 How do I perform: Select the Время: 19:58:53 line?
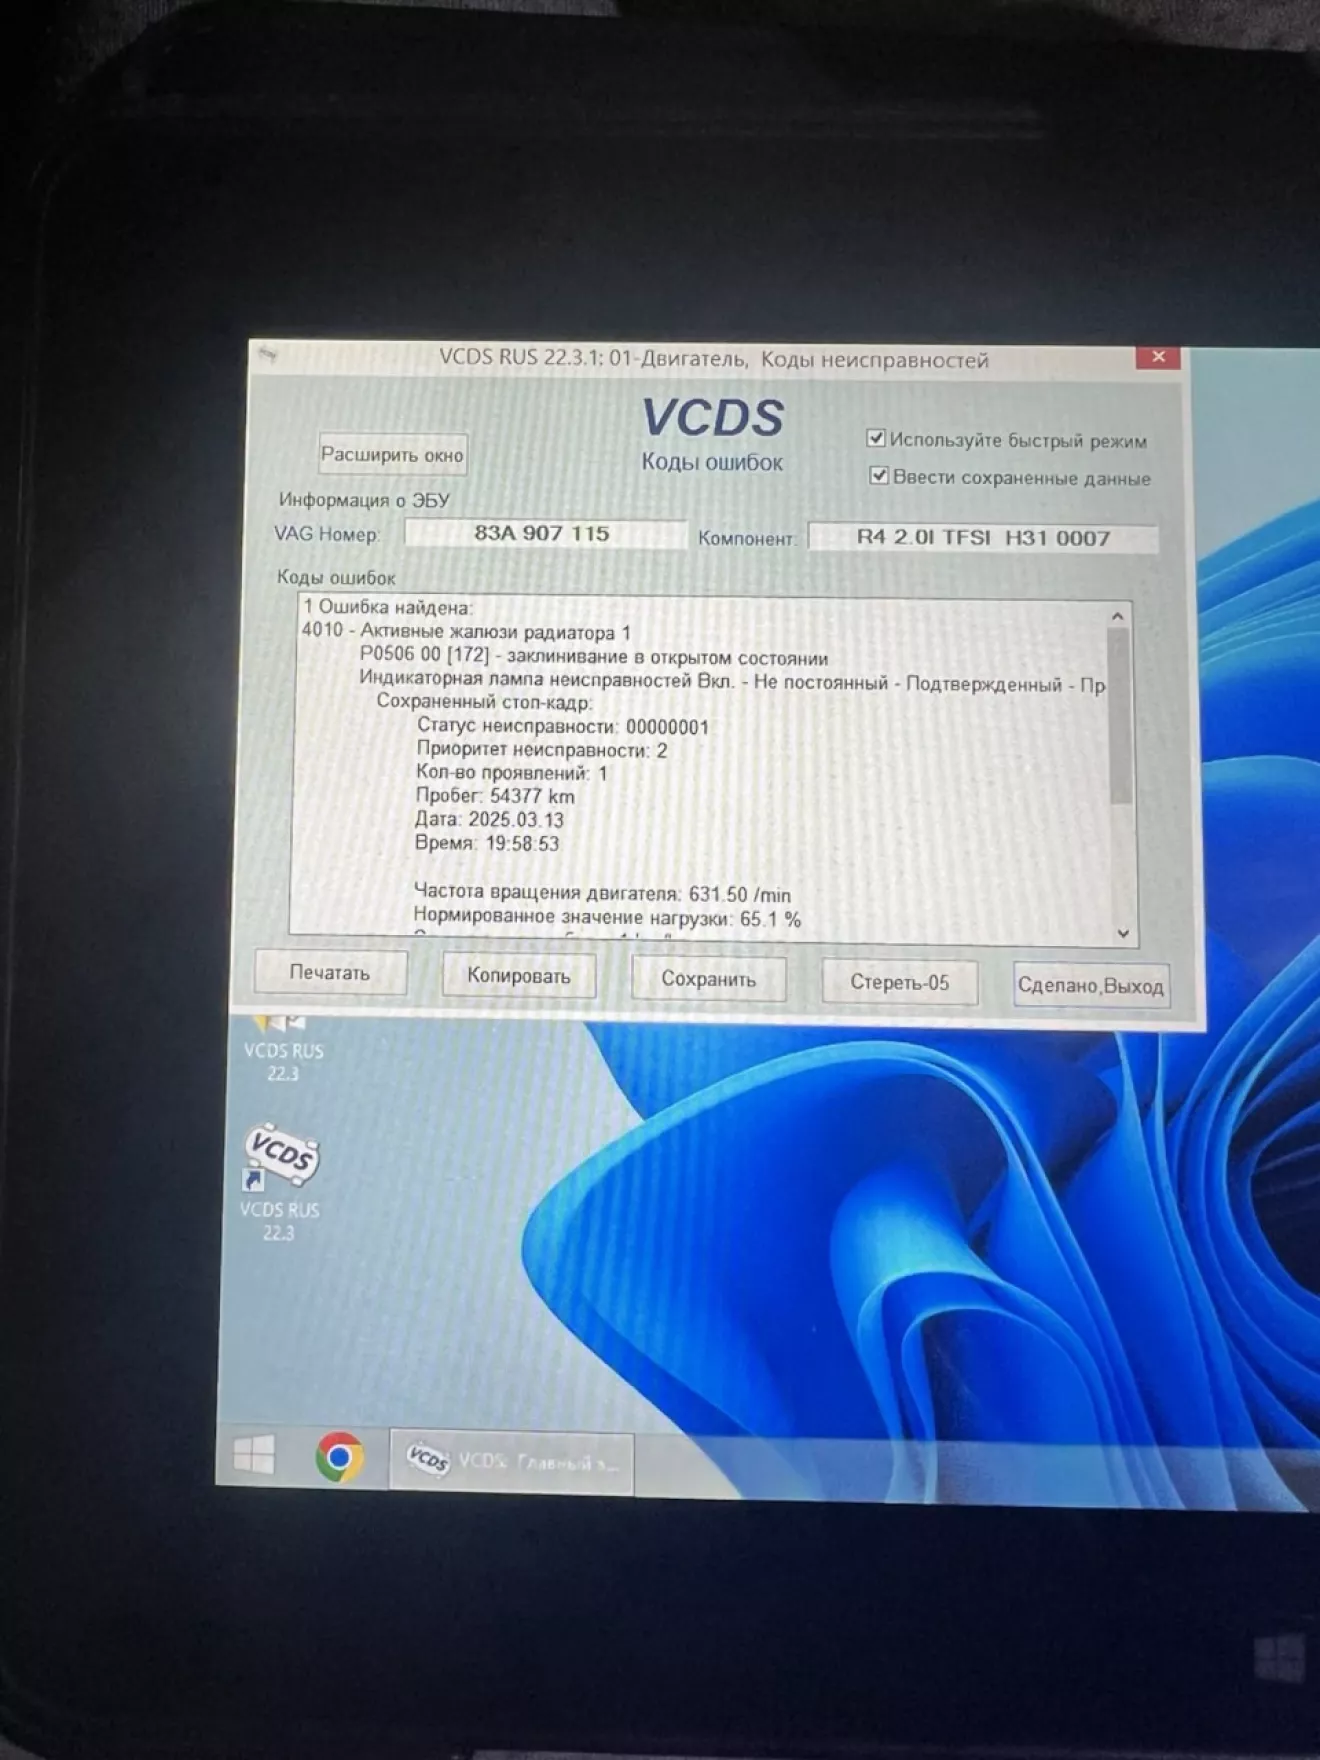coord(487,843)
